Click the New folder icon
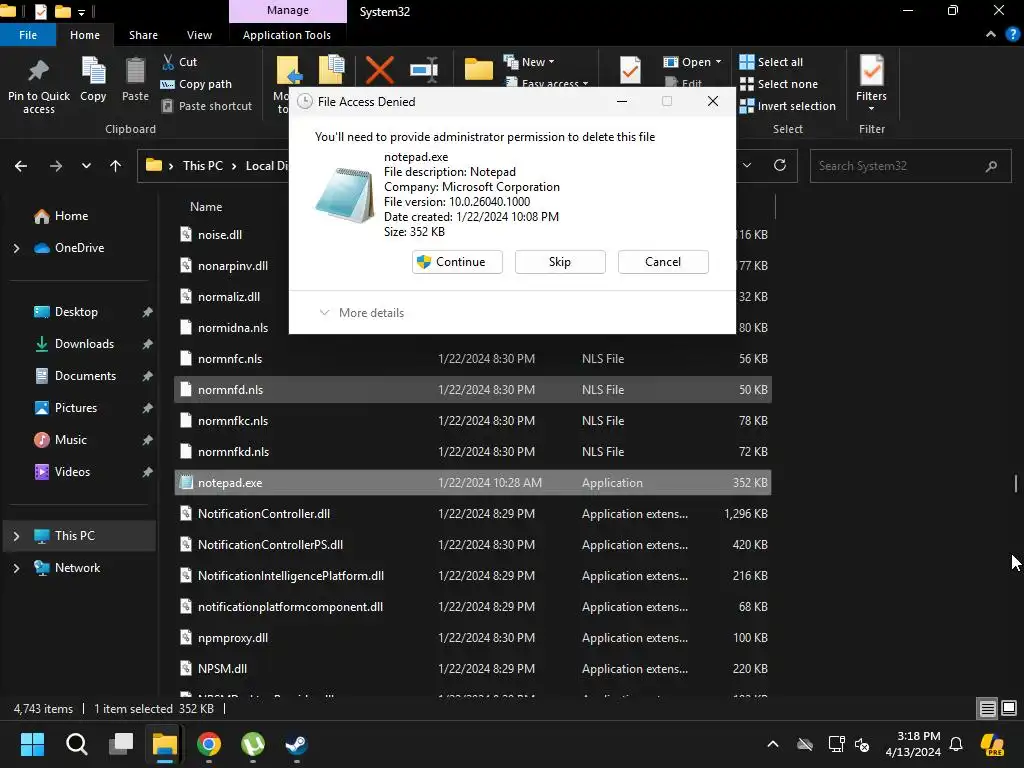The width and height of the screenshot is (1024, 768). coord(479,69)
